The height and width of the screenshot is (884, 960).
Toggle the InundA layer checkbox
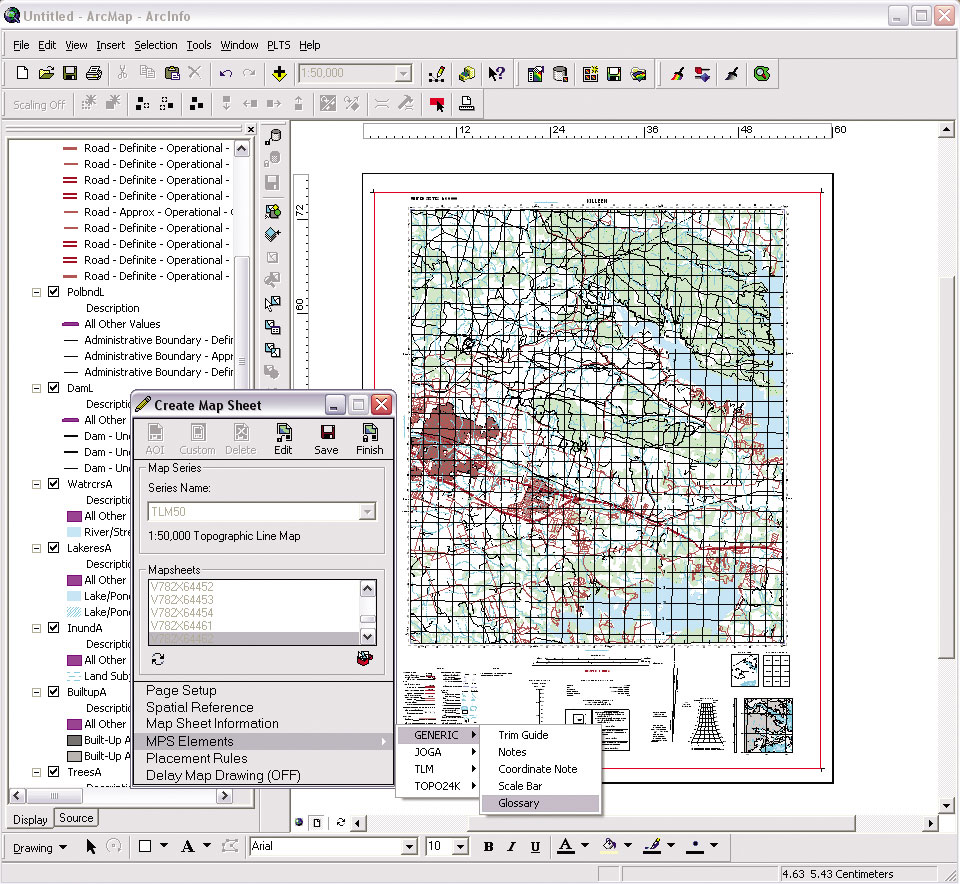pyautogui.click(x=54, y=627)
